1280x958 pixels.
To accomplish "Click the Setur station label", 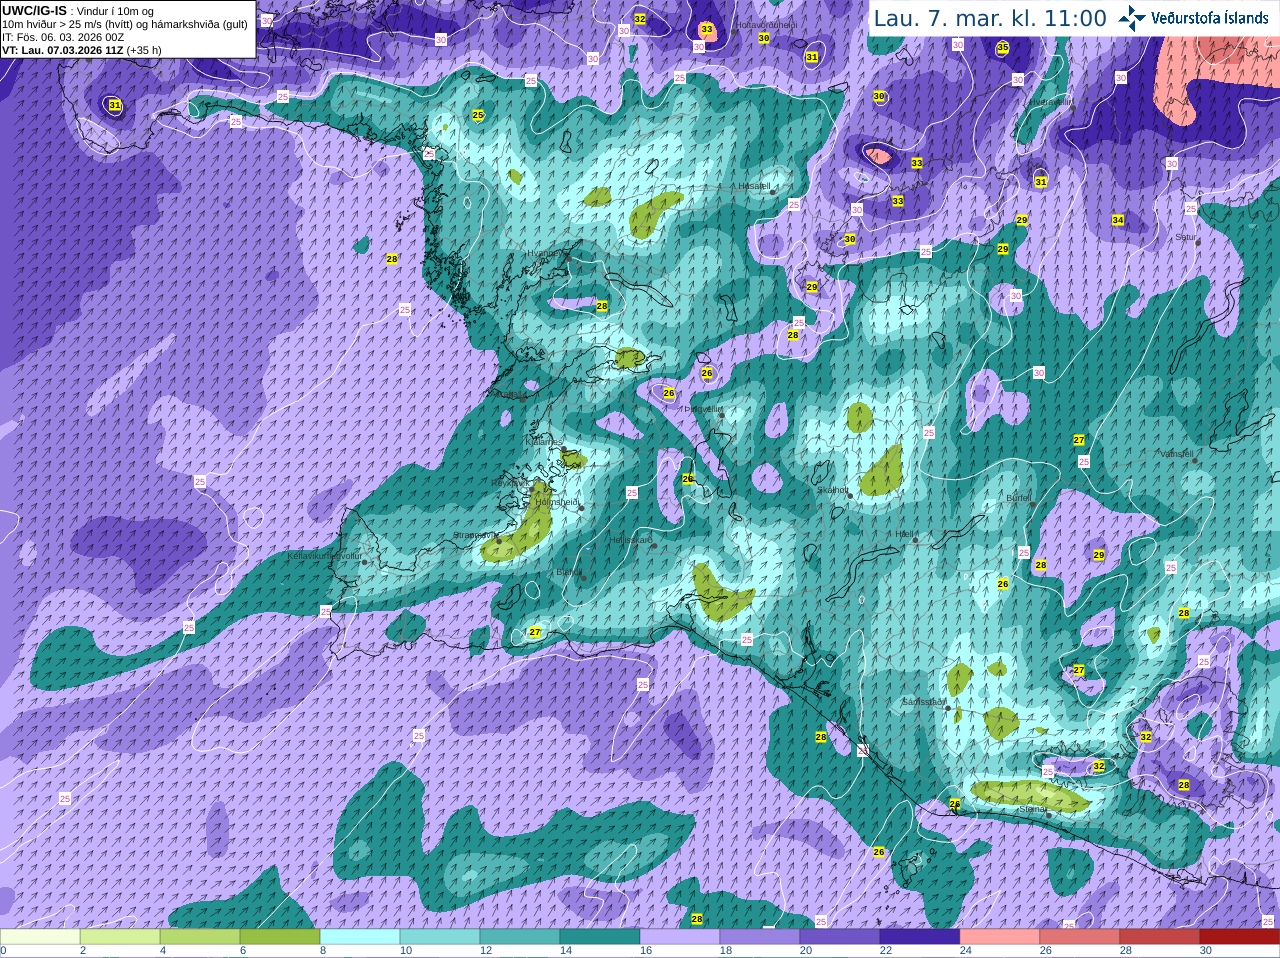I will (1186, 237).
